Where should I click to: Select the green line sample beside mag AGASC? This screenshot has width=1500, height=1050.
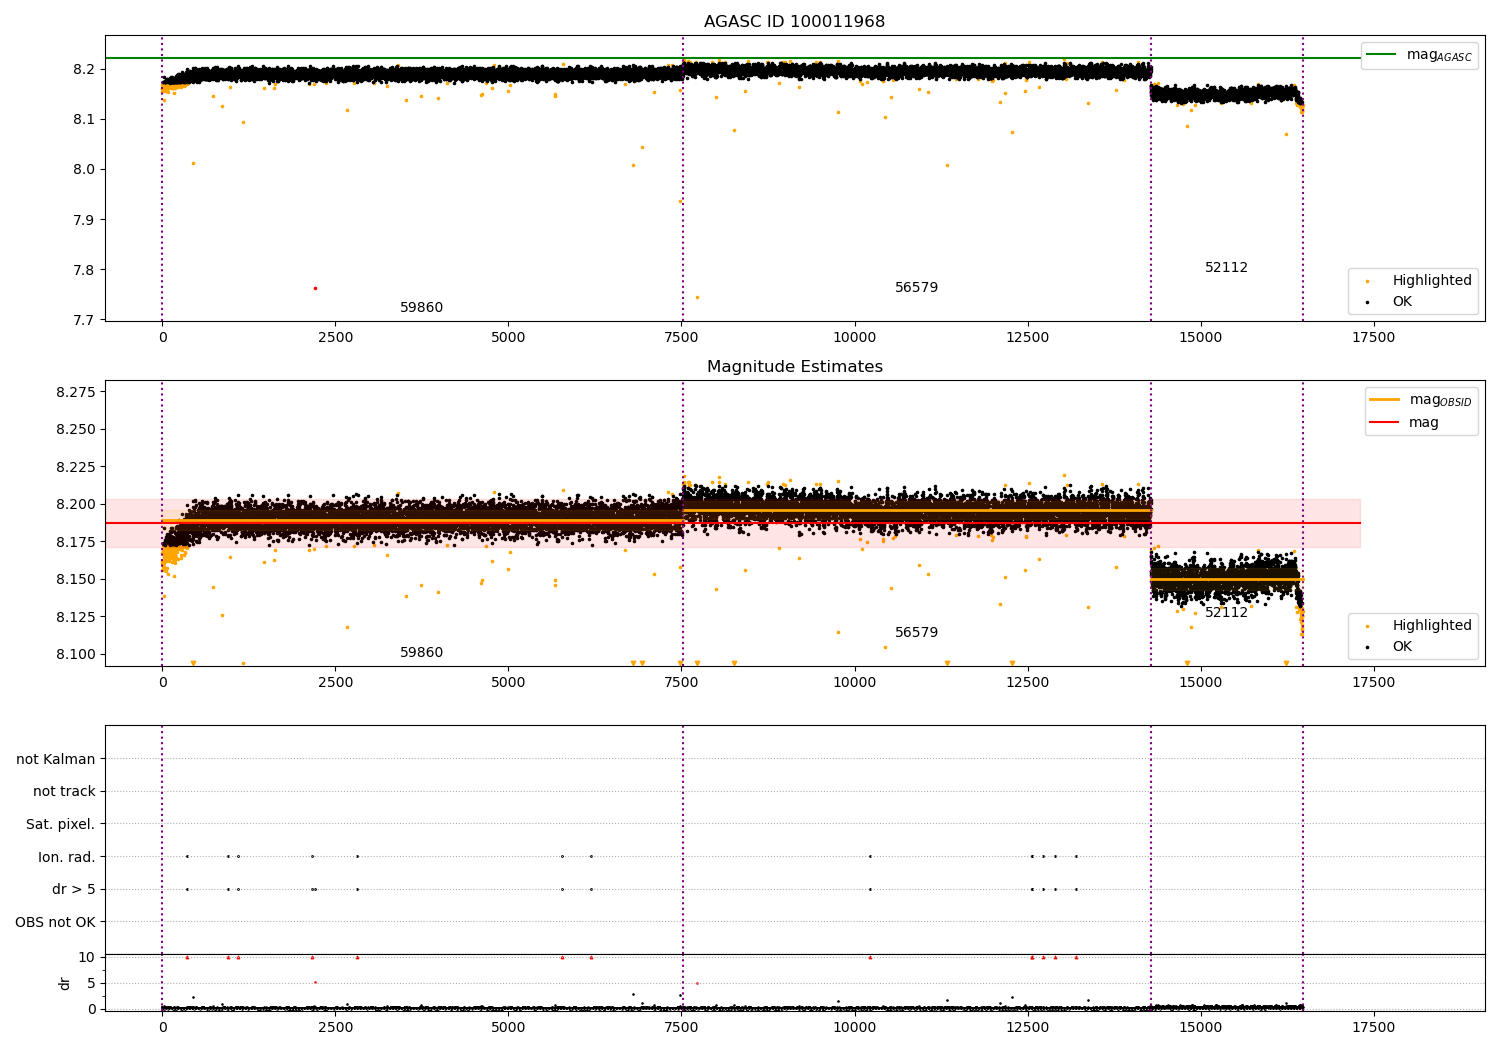[1382, 55]
